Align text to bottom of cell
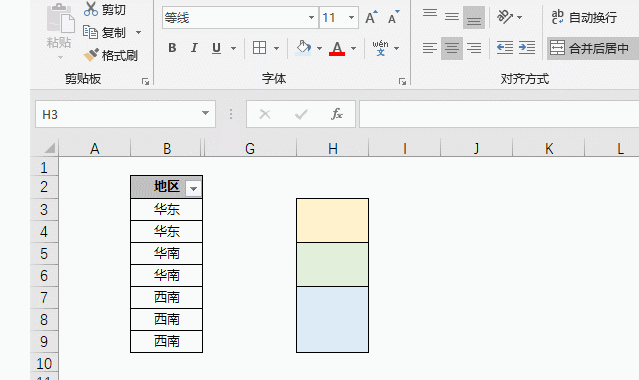 tap(474, 17)
